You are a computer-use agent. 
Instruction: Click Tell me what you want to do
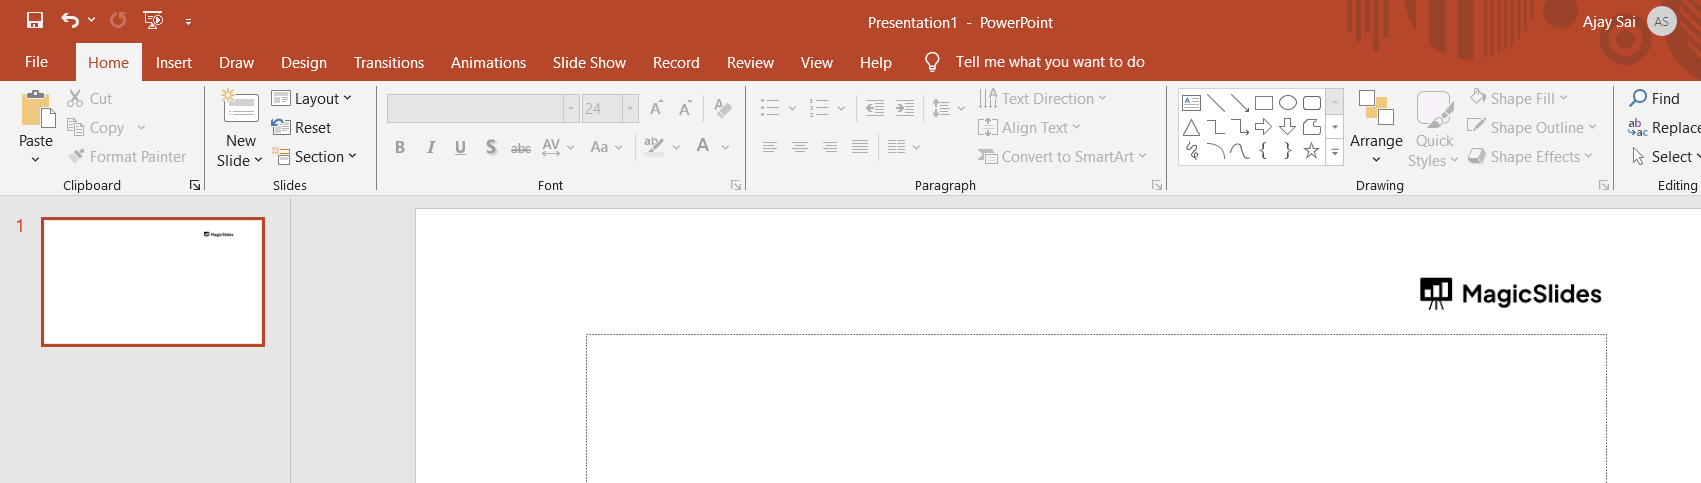(1050, 62)
